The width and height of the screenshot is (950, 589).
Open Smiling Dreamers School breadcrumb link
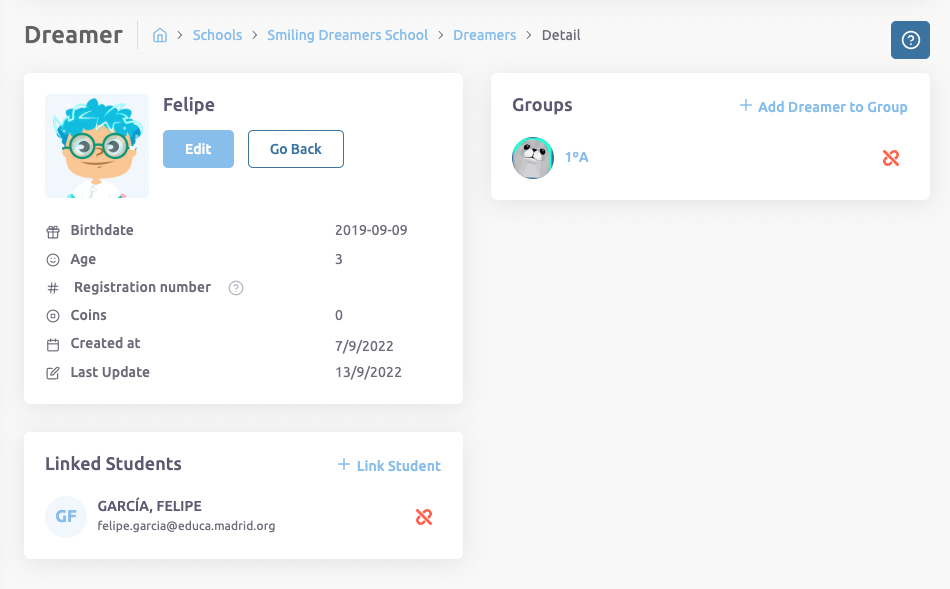347,35
